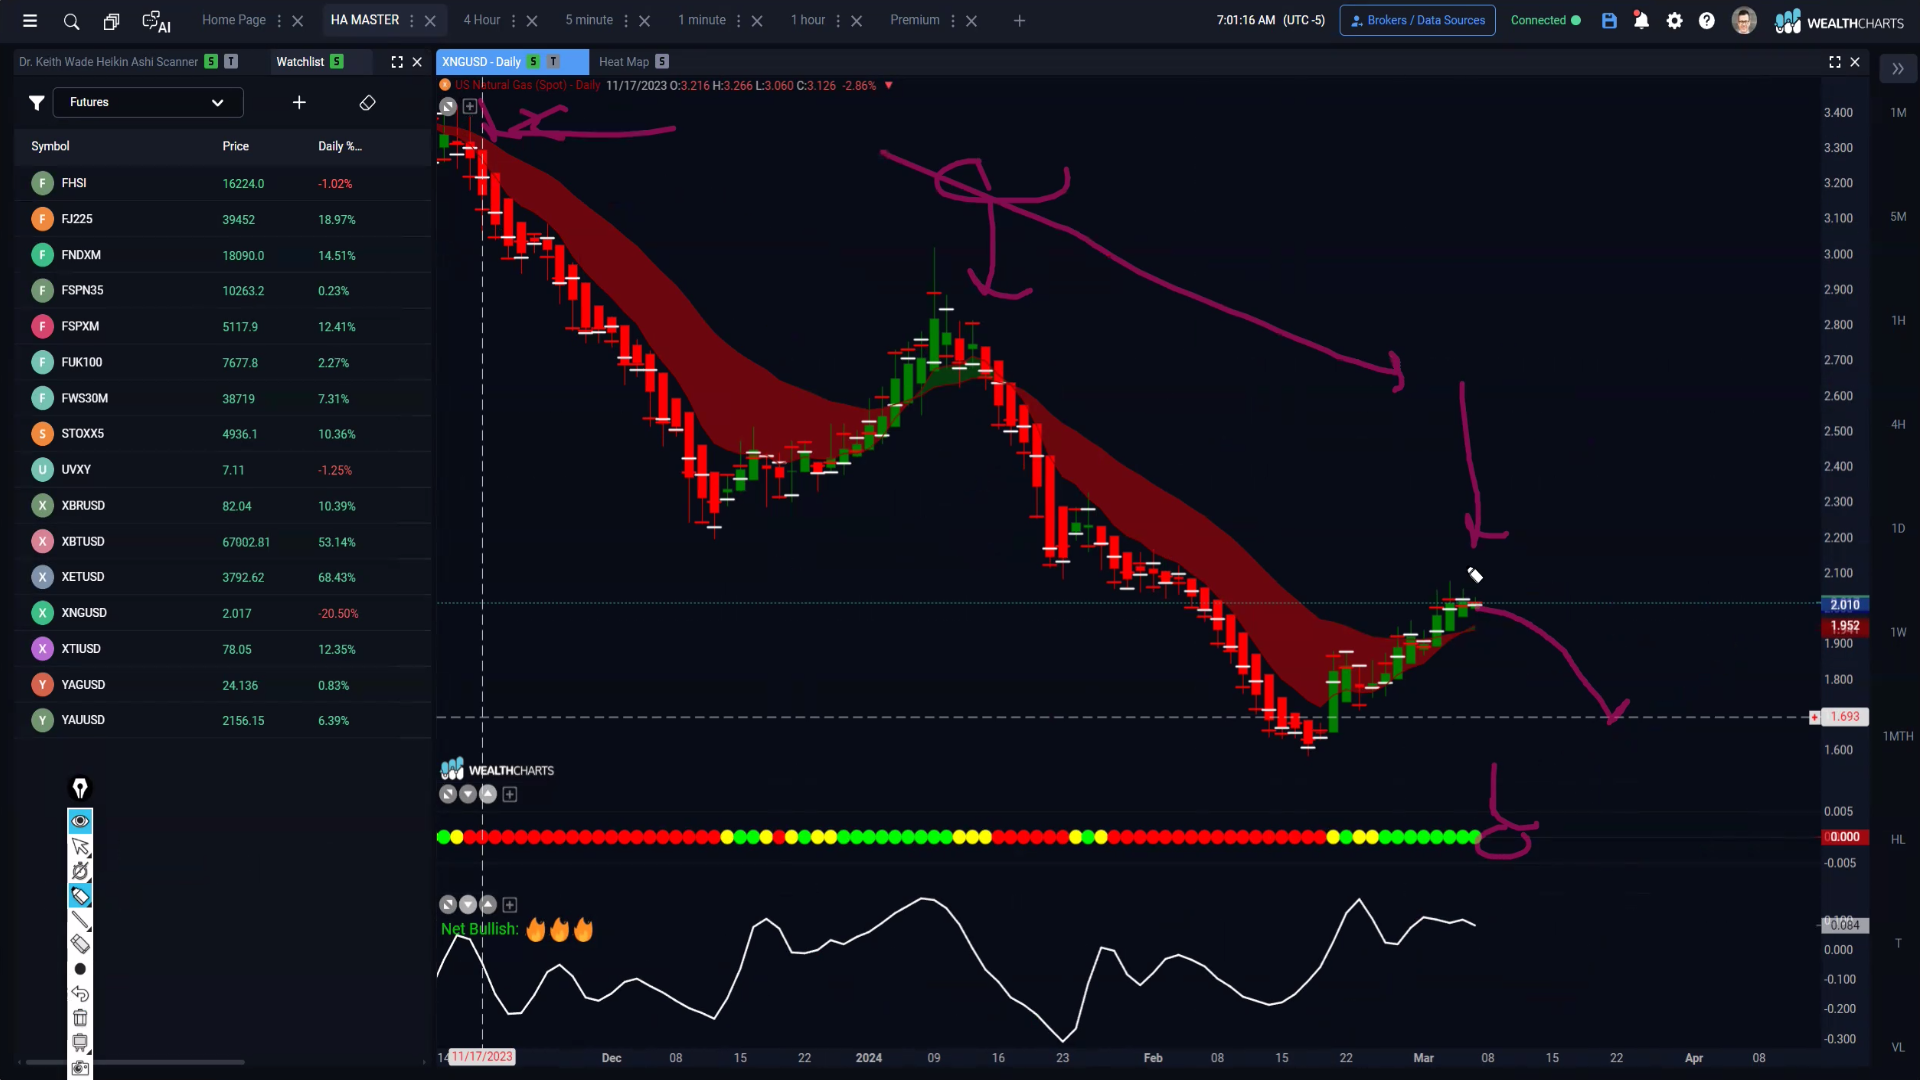Viewport: 1920px width, 1080px height.
Task: Select the arrow pointer drawing tool
Action: click(x=80, y=847)
